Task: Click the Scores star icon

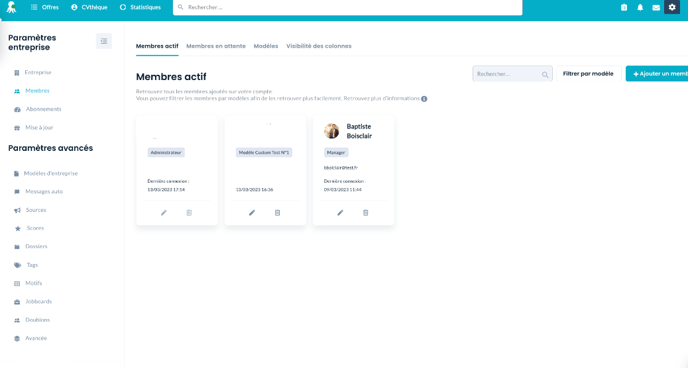Action: click(x=18, y=229)
